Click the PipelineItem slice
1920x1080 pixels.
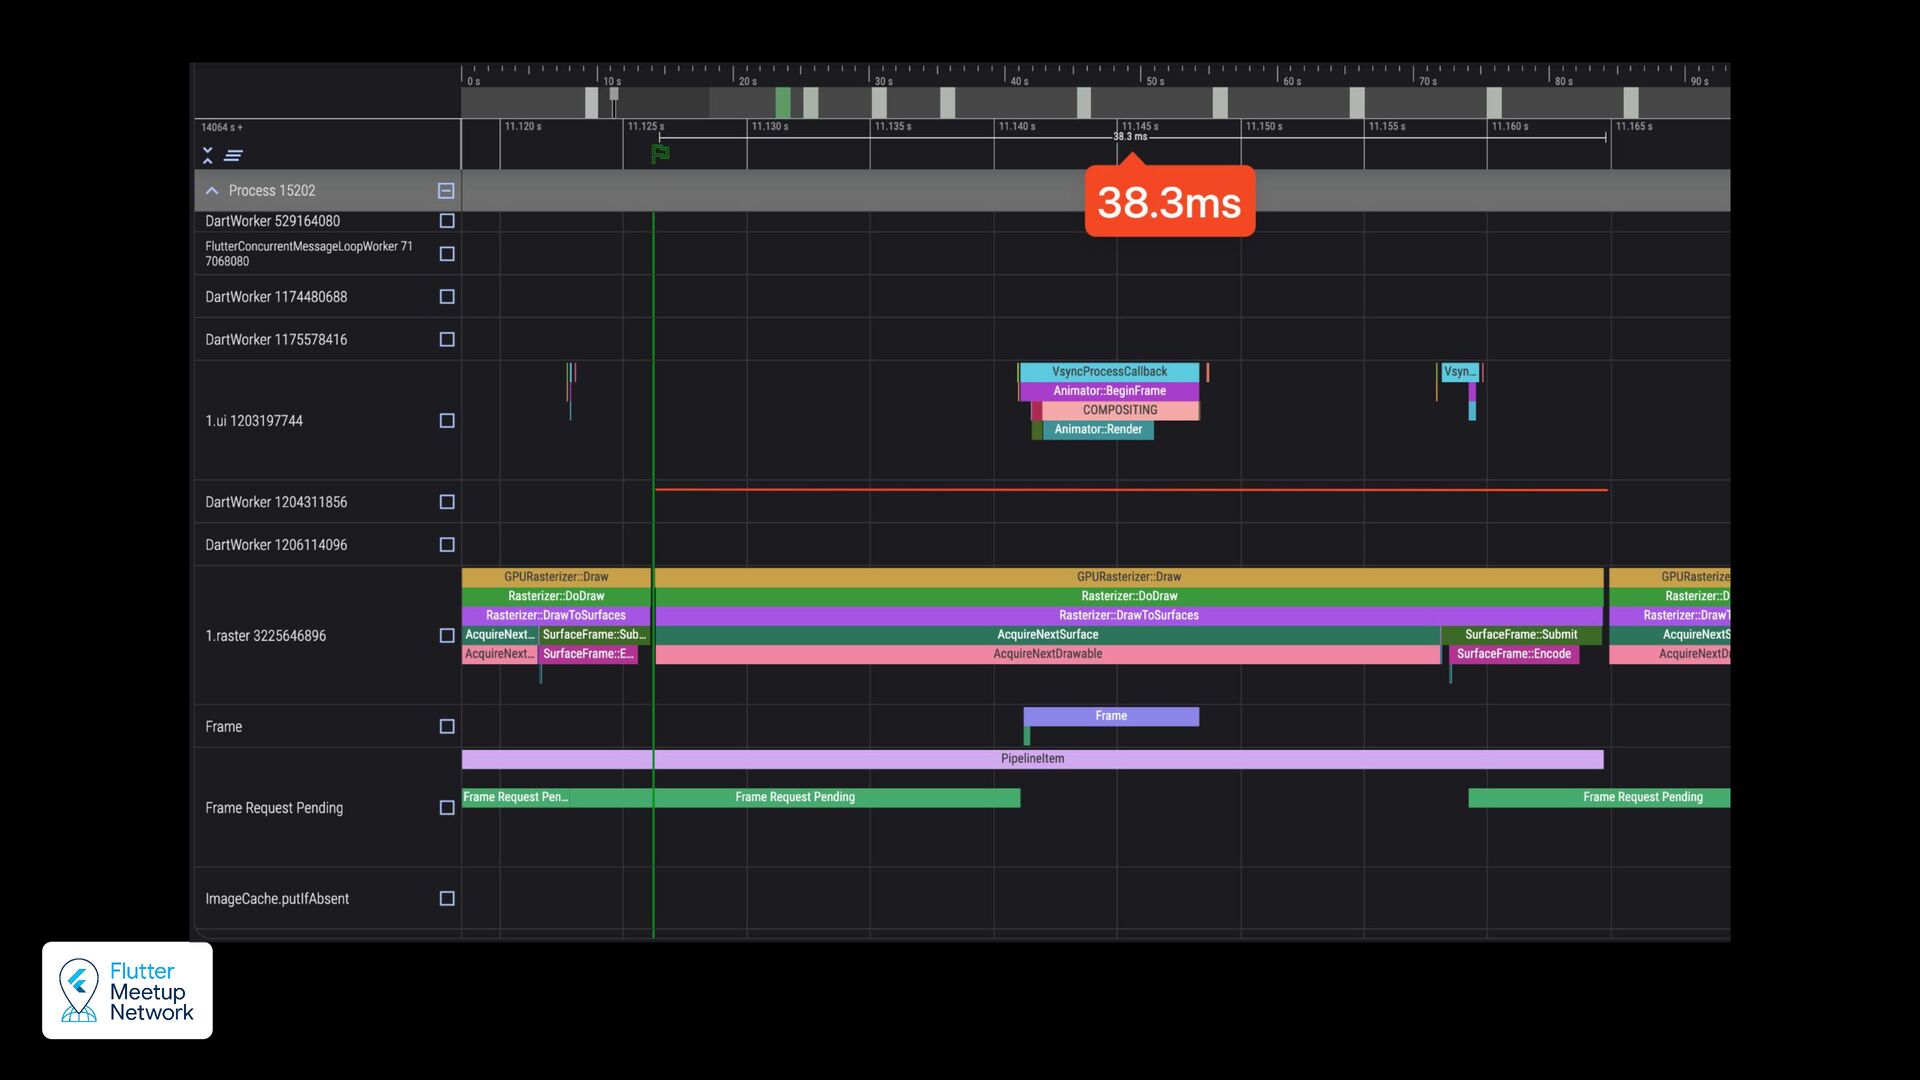1032,759
